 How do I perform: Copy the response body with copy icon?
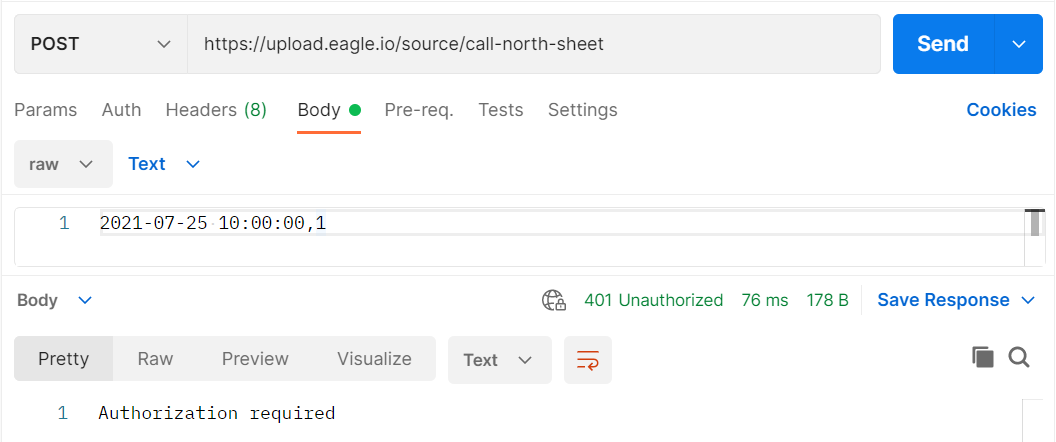(983, 357)
